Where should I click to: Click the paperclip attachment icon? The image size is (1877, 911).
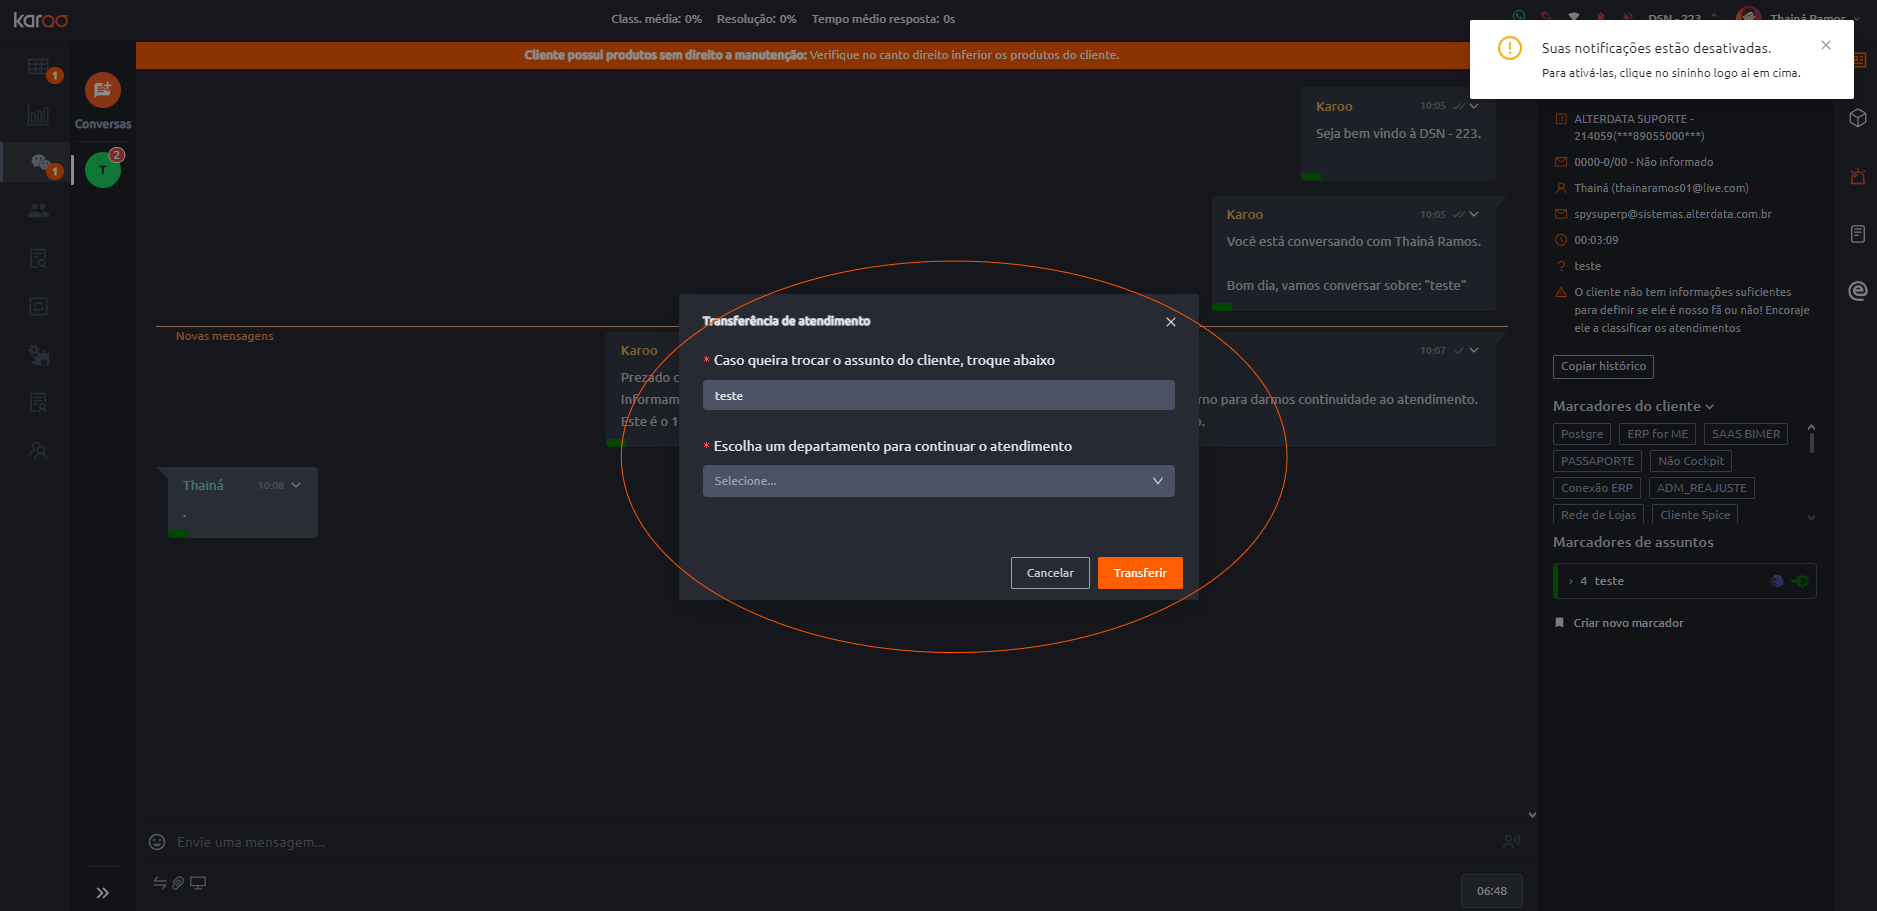point(178,883)
